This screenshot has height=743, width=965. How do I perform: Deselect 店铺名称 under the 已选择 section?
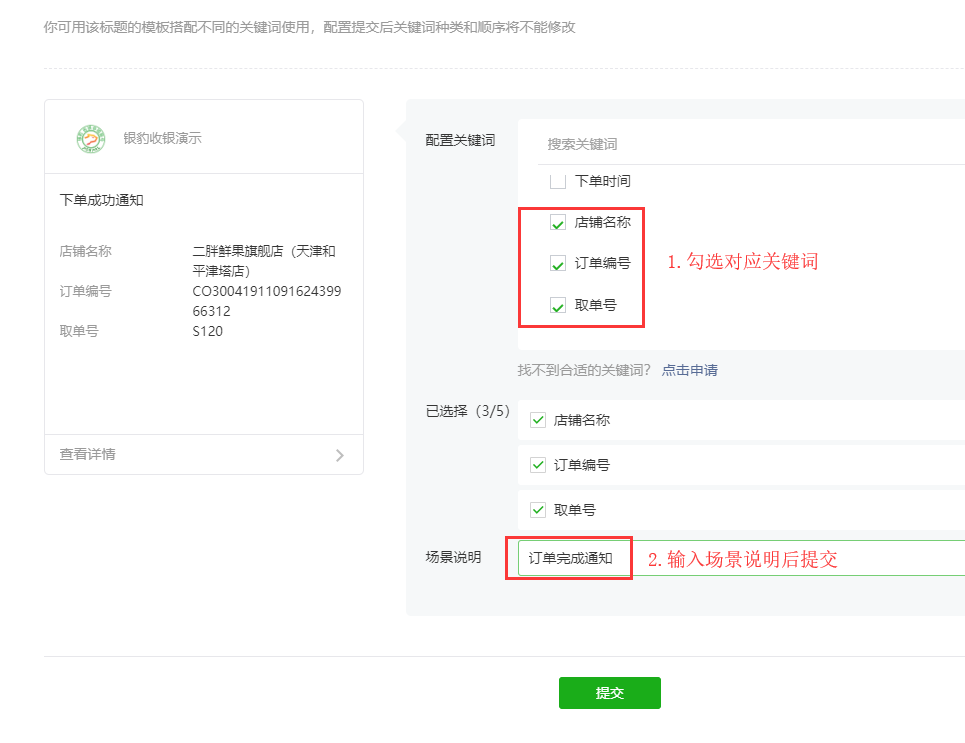click(538, 420)
